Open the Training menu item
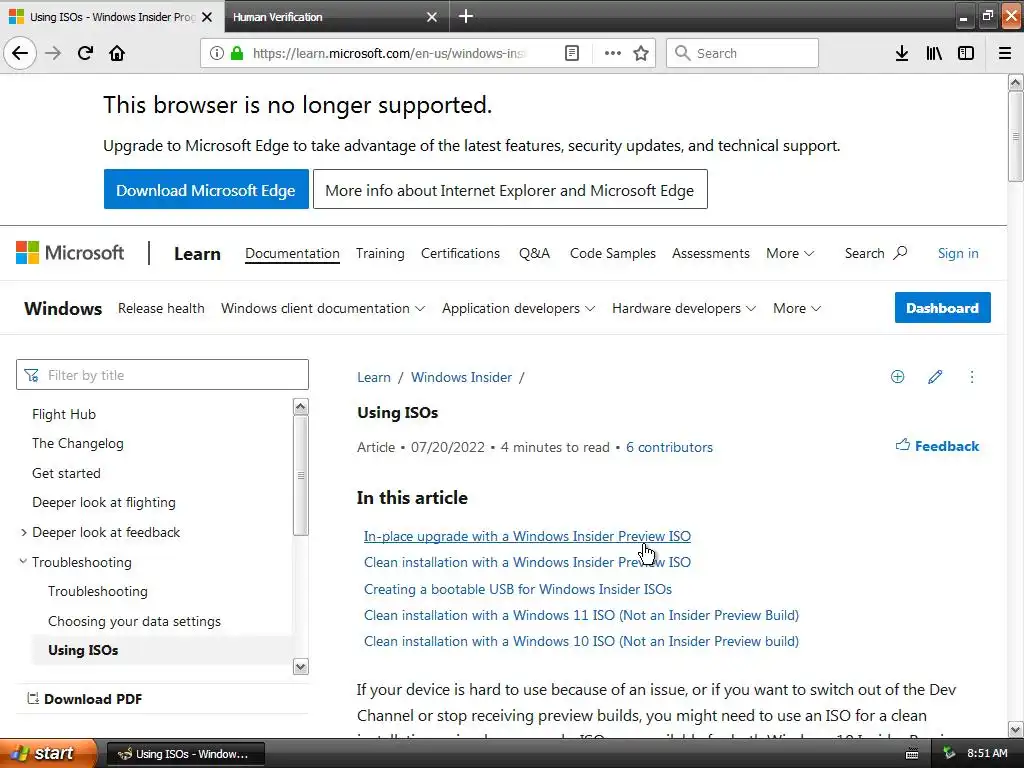 click(380, 253)
